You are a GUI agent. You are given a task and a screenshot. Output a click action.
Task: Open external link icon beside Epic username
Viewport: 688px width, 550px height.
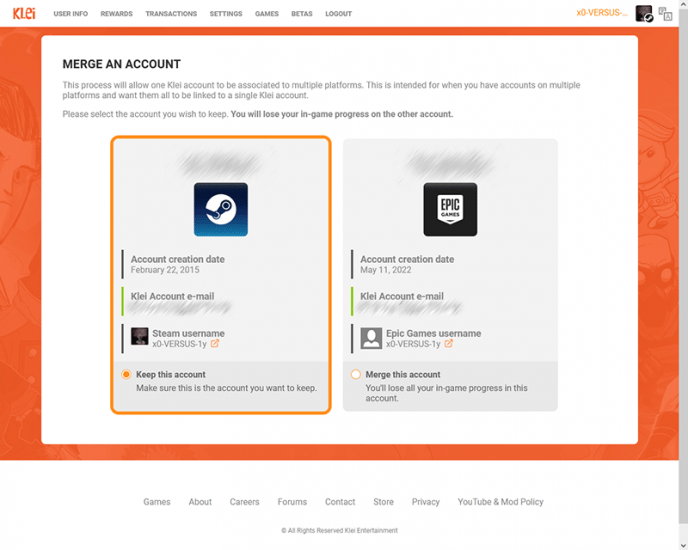[x=448, y=344]
